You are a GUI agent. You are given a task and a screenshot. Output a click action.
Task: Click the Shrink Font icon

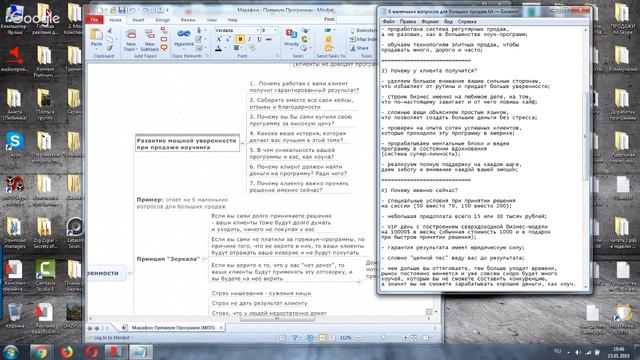pos(228,39)
